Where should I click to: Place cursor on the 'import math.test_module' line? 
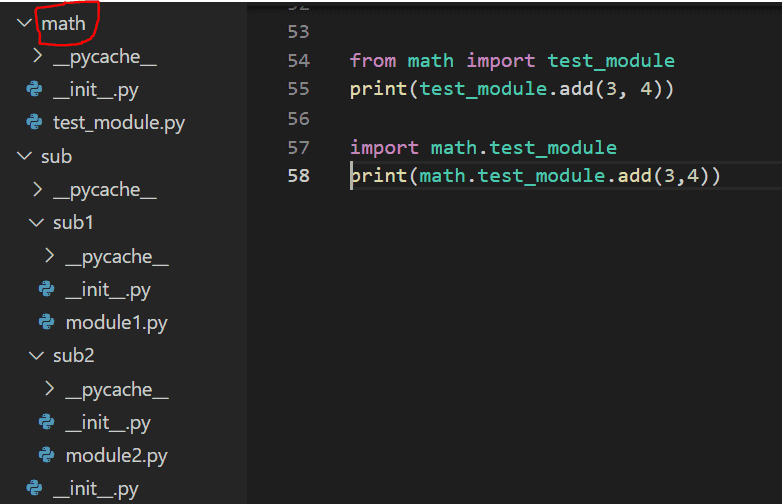coord(483,148)
